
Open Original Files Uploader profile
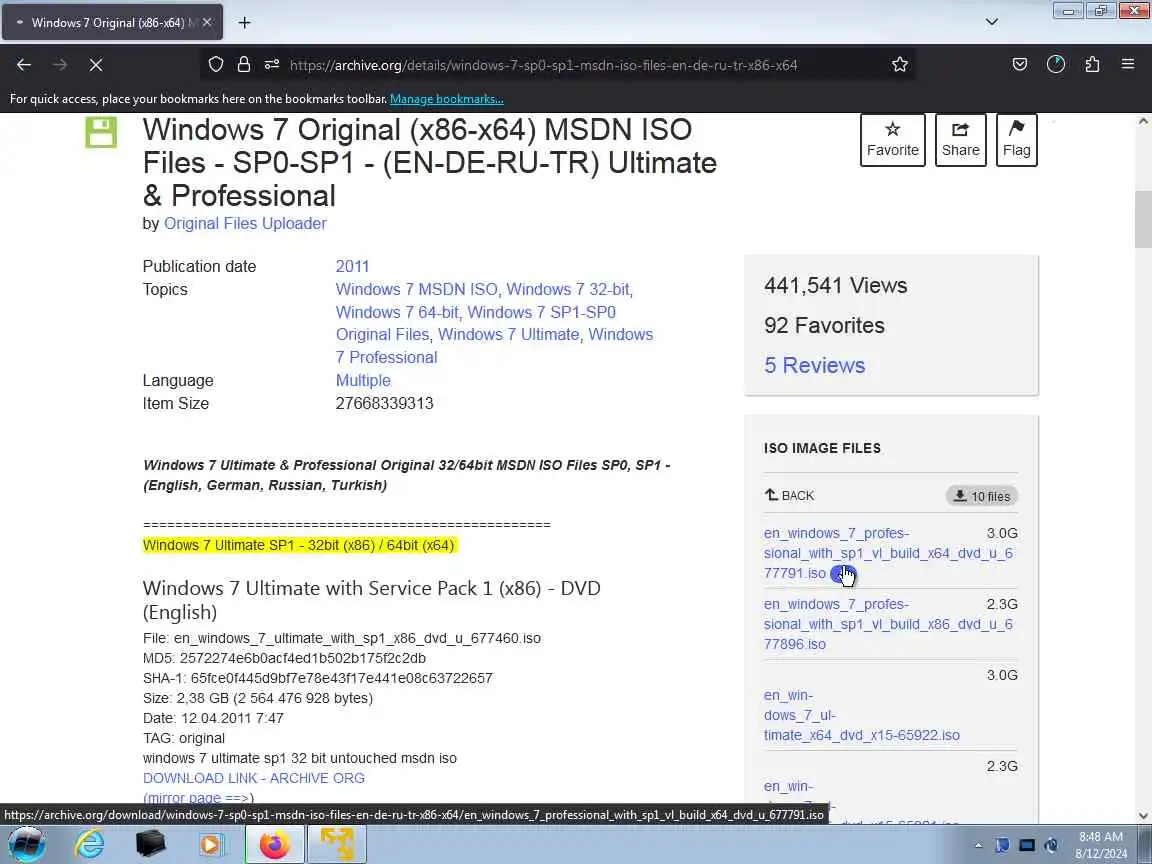coord(245,223)
